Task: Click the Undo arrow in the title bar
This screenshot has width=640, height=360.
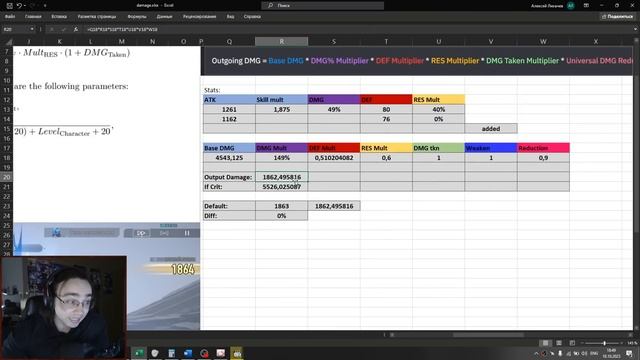Action: pyautogui.click(x=19, y=6)
